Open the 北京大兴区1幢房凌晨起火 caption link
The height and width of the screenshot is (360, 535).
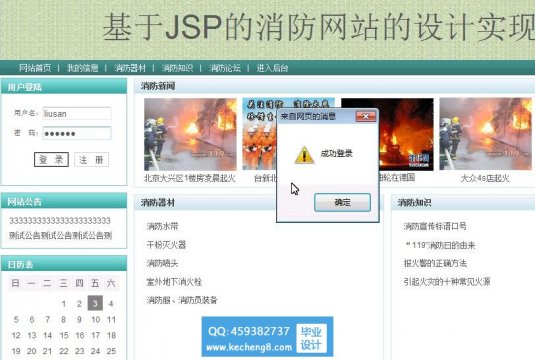tap(190, 178)
